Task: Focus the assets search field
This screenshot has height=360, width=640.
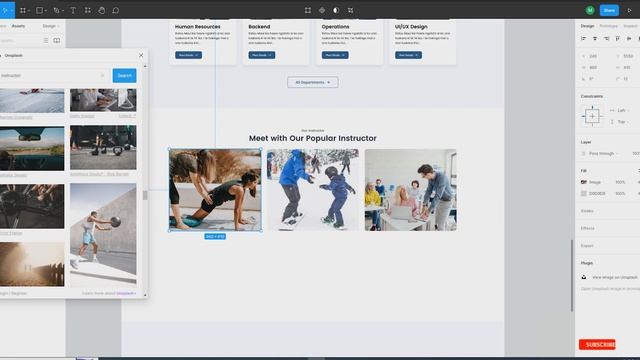Action: (20, 40)
